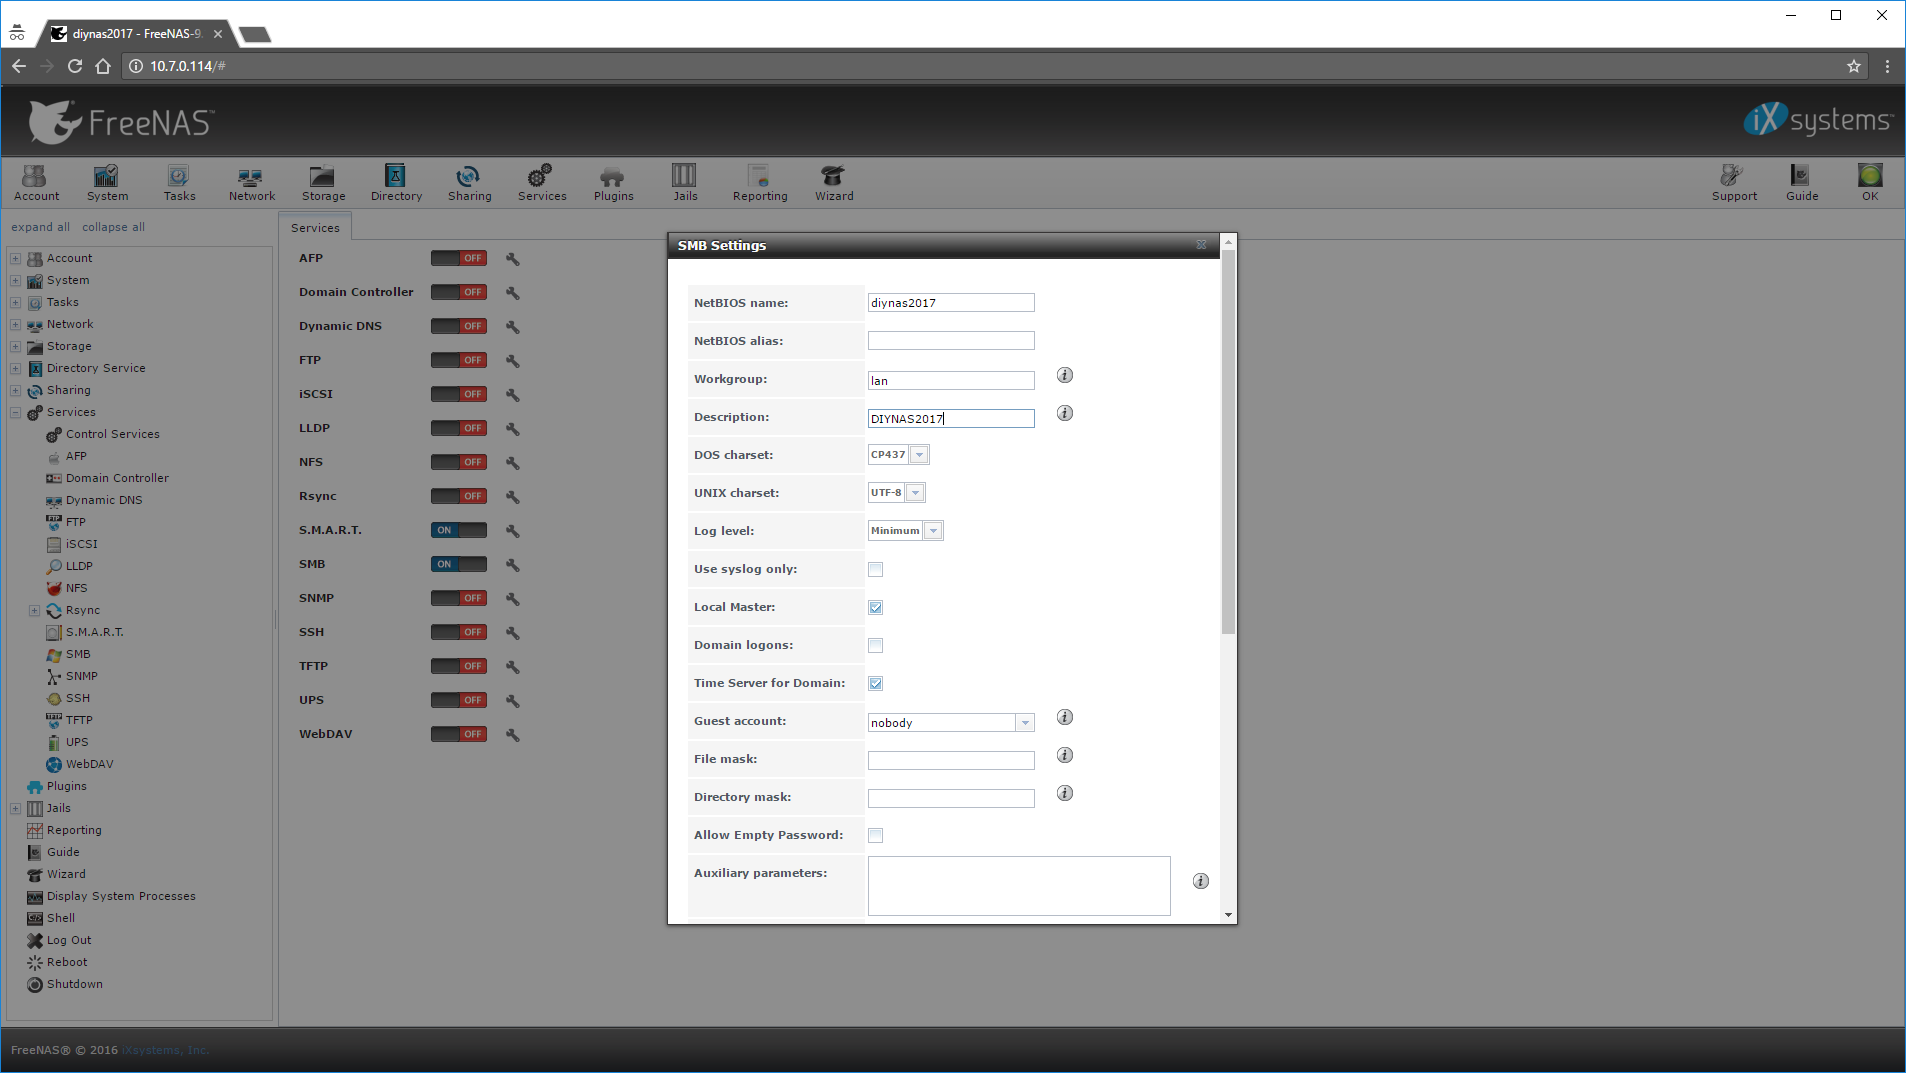Open the Reporting toolbar icon
Screen dimensions: 1906x1073
760,183
